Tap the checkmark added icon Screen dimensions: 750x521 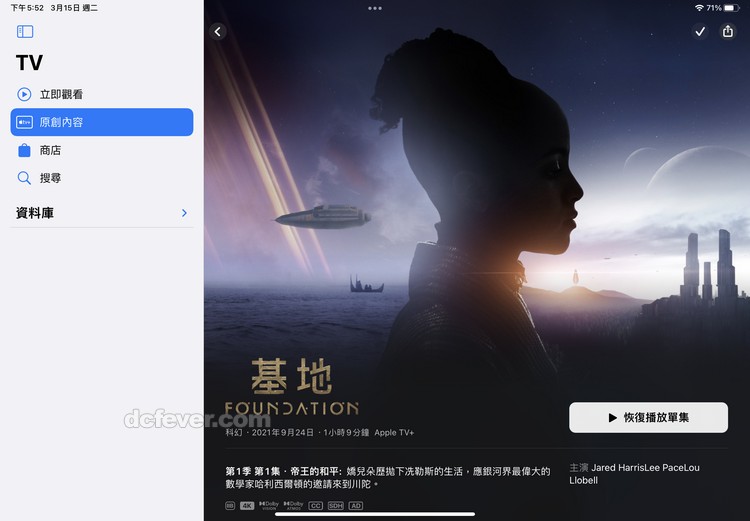coord(700,32)
